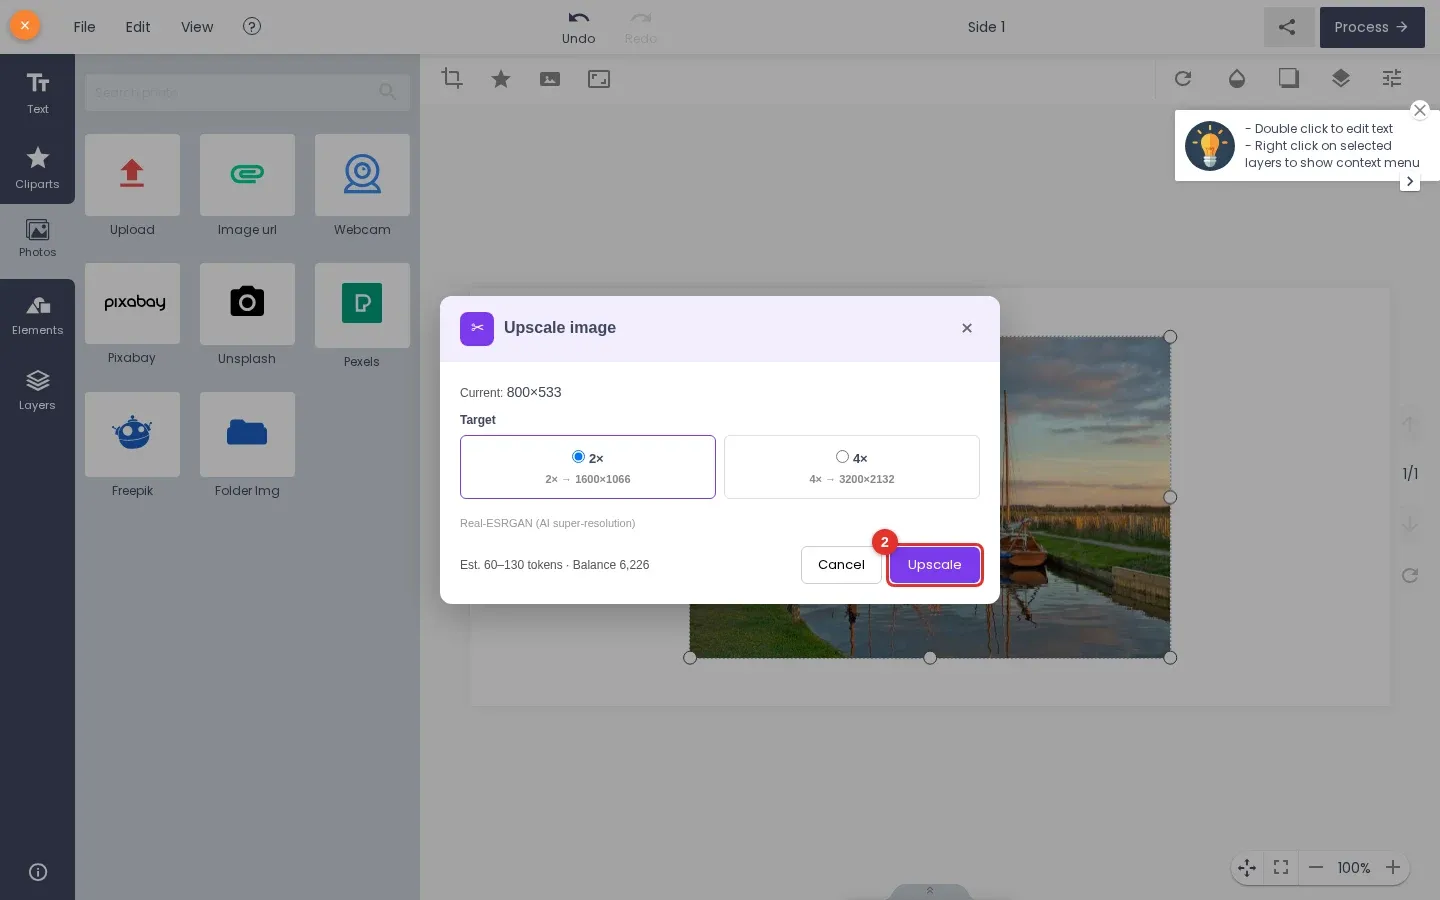Select the 2× upscale target
This screenshot has height=900, width=1440.
tap(588, 467)
